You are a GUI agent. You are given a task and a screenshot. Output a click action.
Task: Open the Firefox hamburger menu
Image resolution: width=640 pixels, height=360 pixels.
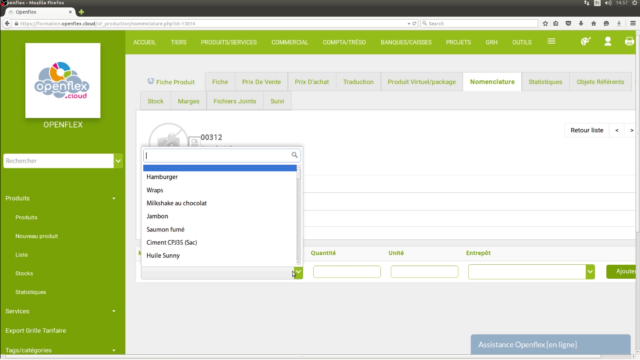click(633, 23)
